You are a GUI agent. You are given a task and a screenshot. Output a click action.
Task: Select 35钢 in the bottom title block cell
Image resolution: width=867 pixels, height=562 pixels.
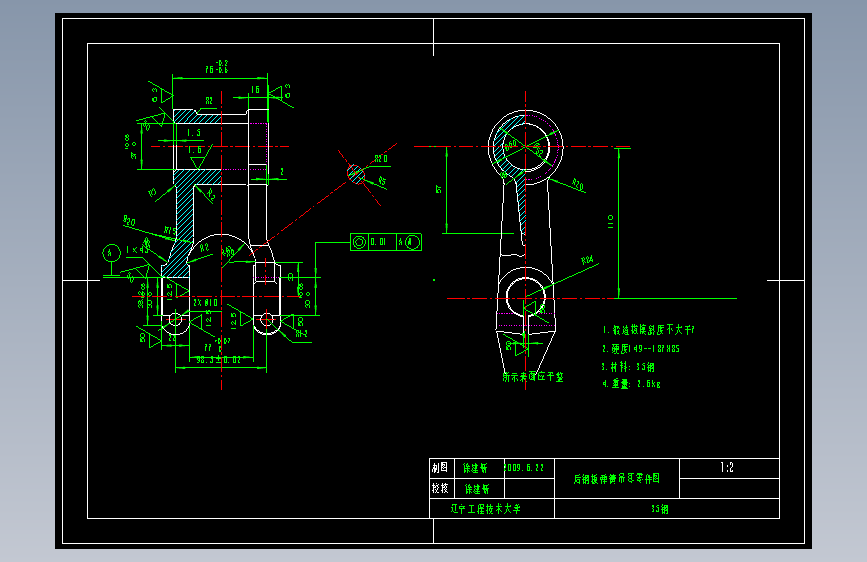tap(660, 509)
